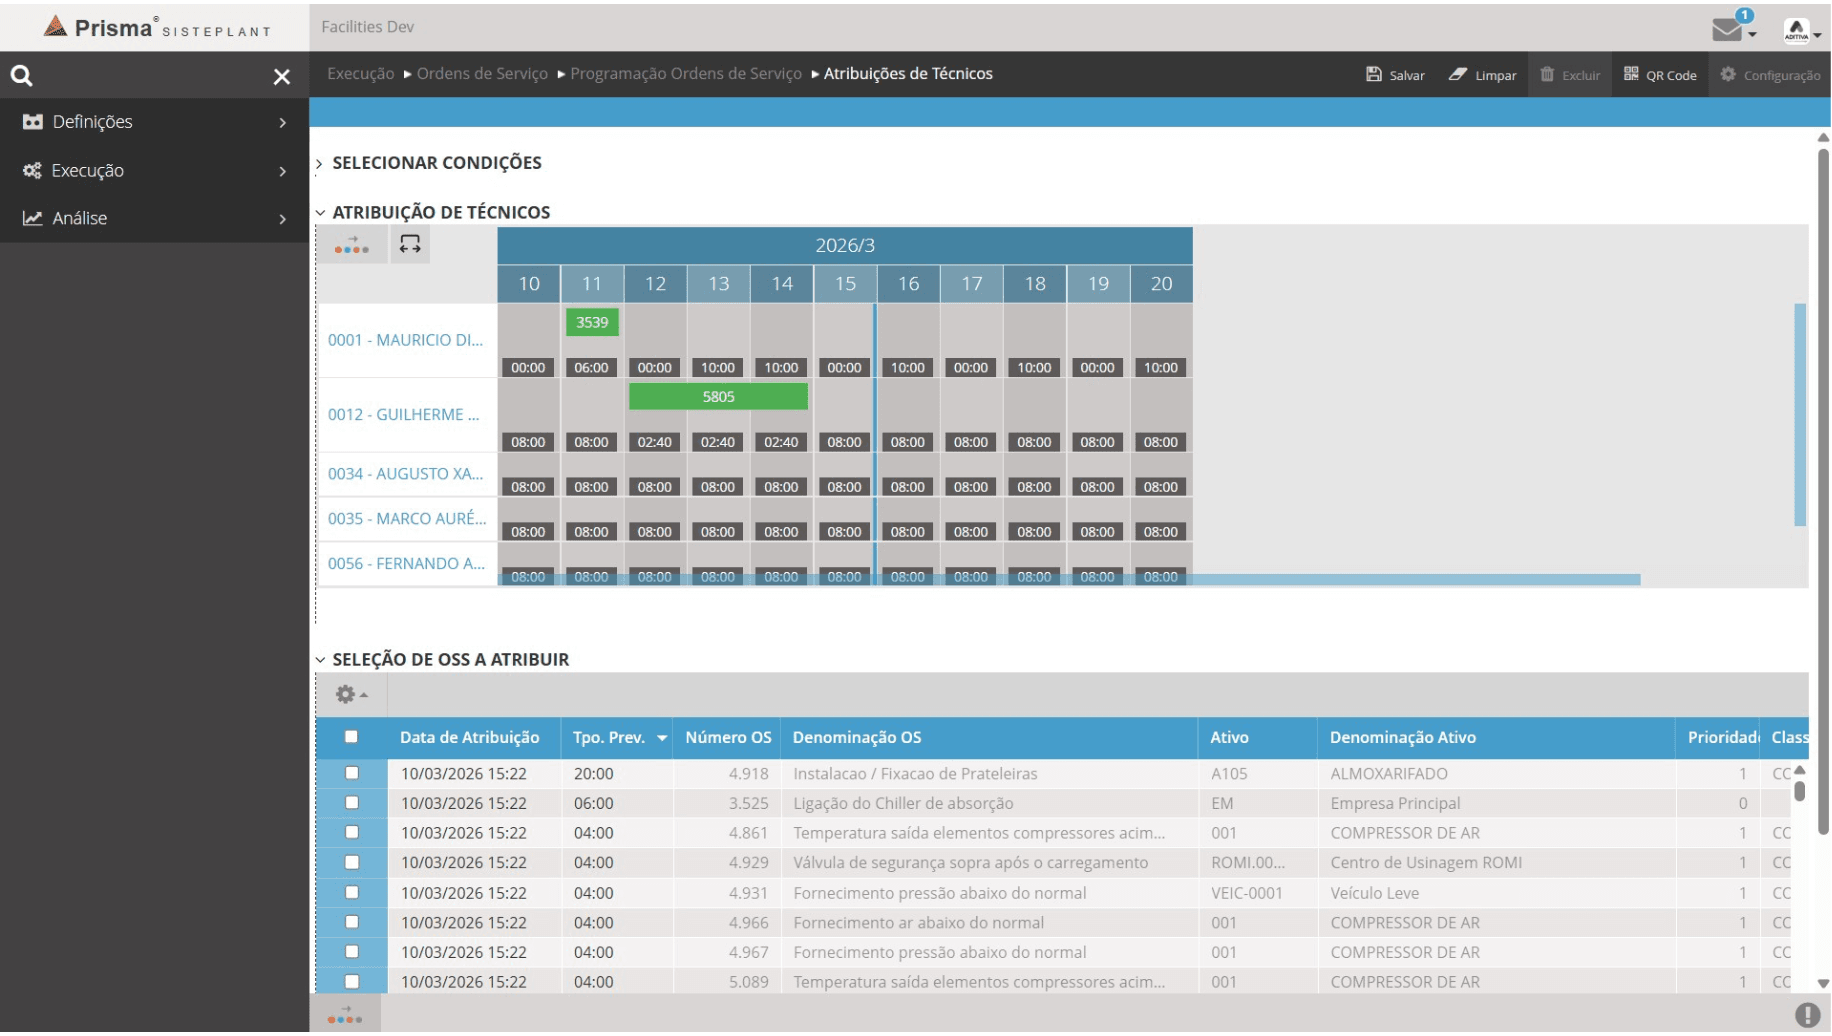
Task: Click Programação Ordens de Serviço breadcrumb
Action: (685, 74)
